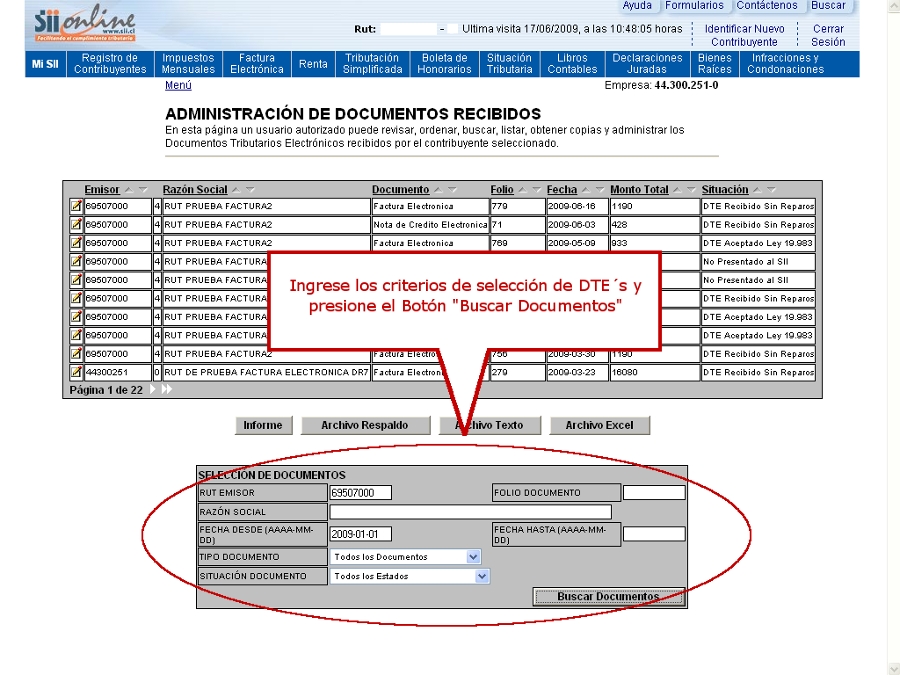The image size is (900, 675).
Task: Open Infracciones y Condonaciones menu
Action: click(x=785, y=64)
